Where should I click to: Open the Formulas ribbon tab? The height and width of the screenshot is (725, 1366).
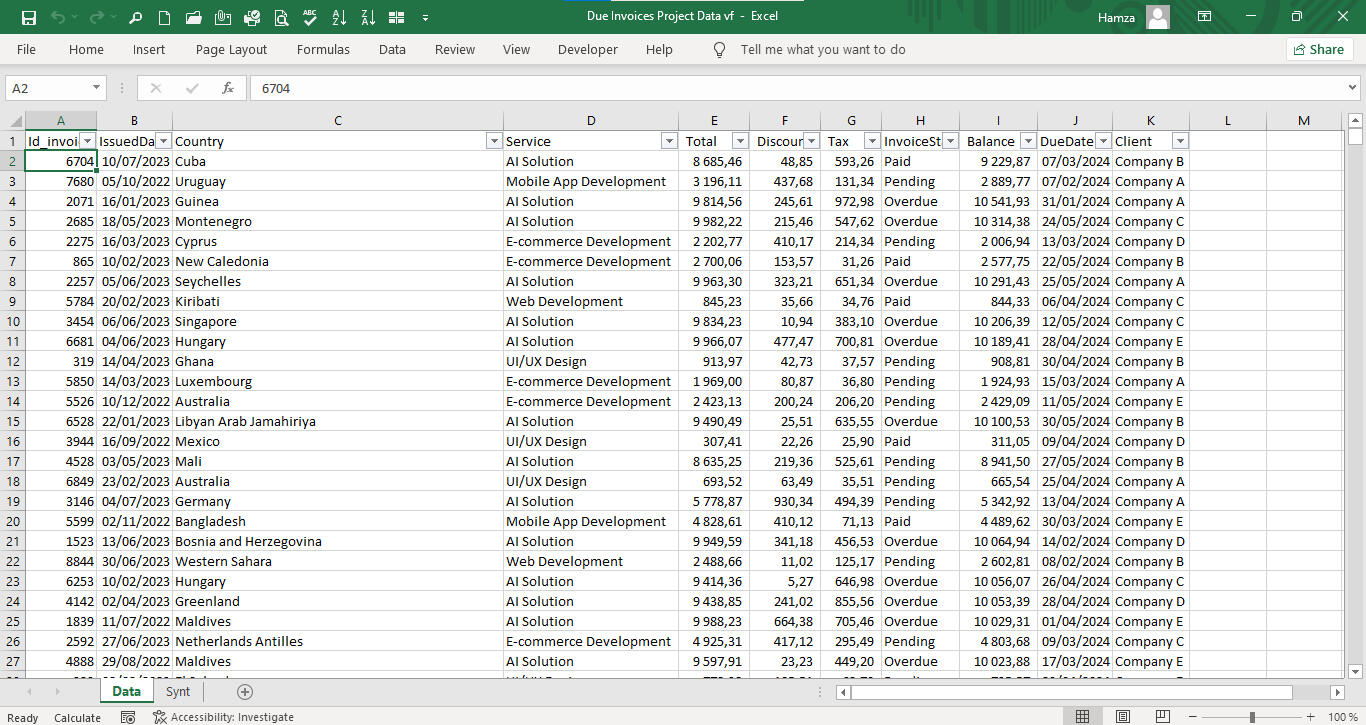323,49
